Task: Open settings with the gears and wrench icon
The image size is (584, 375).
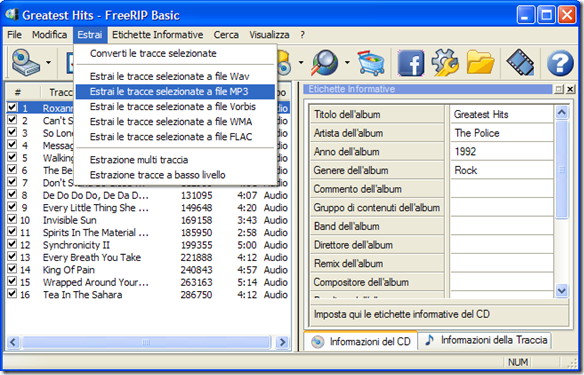Action: point(445,63)
